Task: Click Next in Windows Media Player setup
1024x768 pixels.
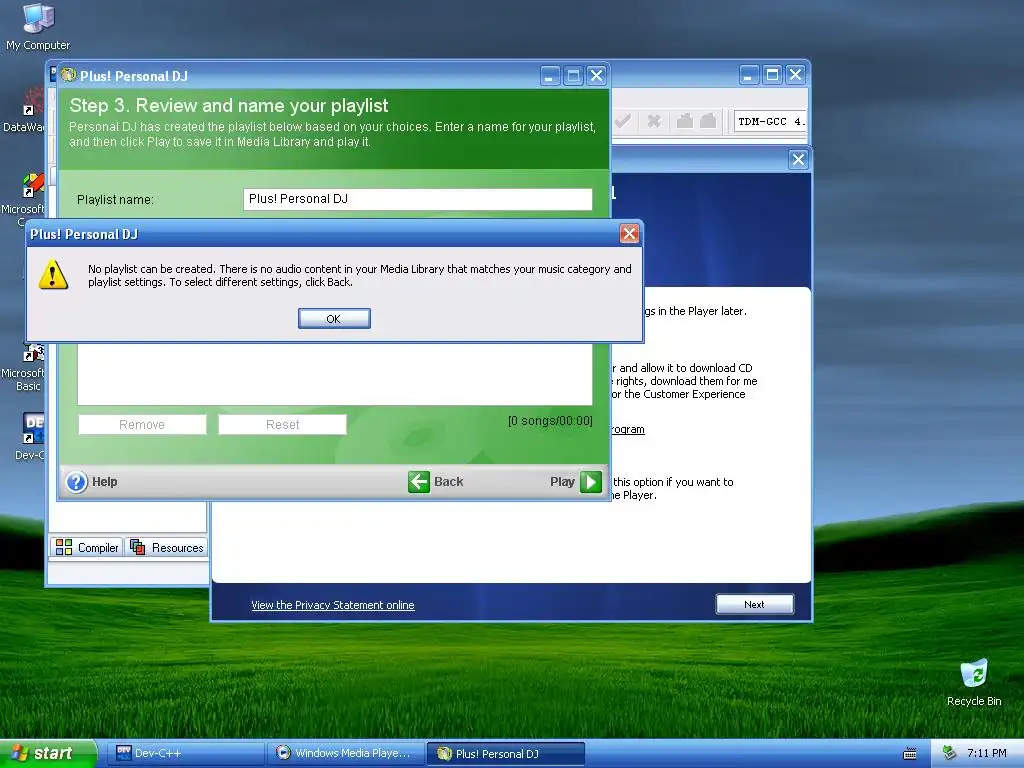Action: 754,604
